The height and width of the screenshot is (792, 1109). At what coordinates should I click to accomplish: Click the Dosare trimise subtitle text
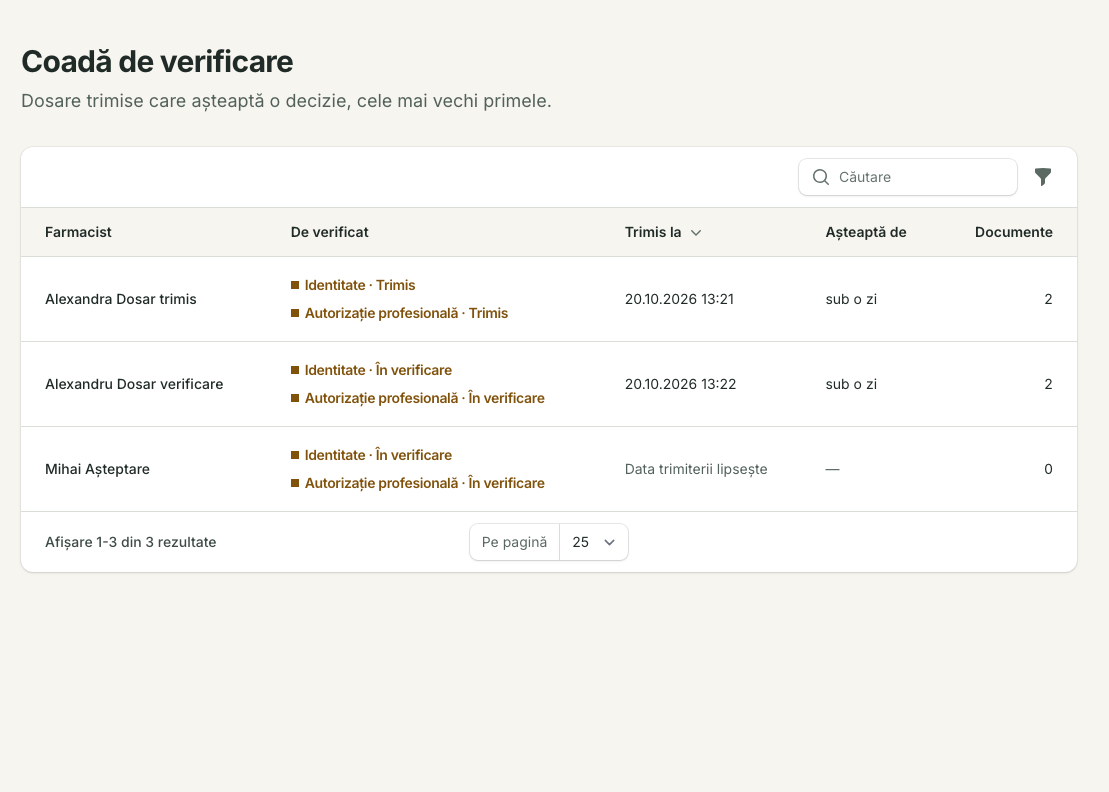(x=286, y=100)
